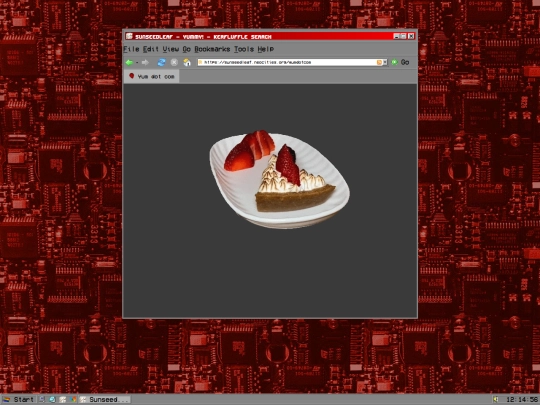540x405 pixels.
Task: Stop loading with the grey X icon
Action: 174,62
